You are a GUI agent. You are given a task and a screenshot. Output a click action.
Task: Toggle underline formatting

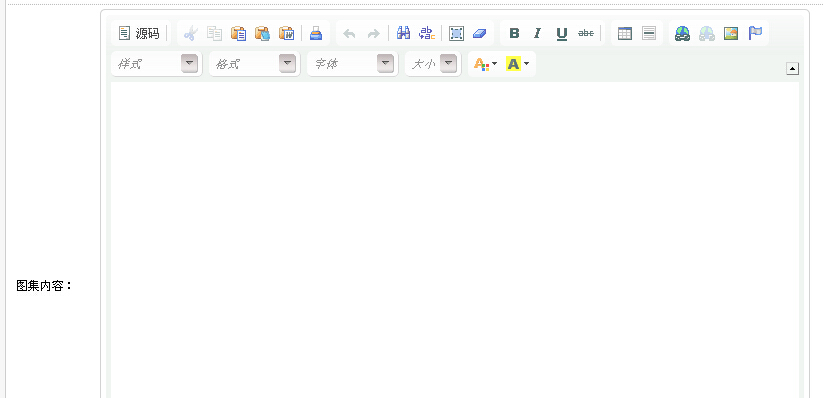[562, 34]
